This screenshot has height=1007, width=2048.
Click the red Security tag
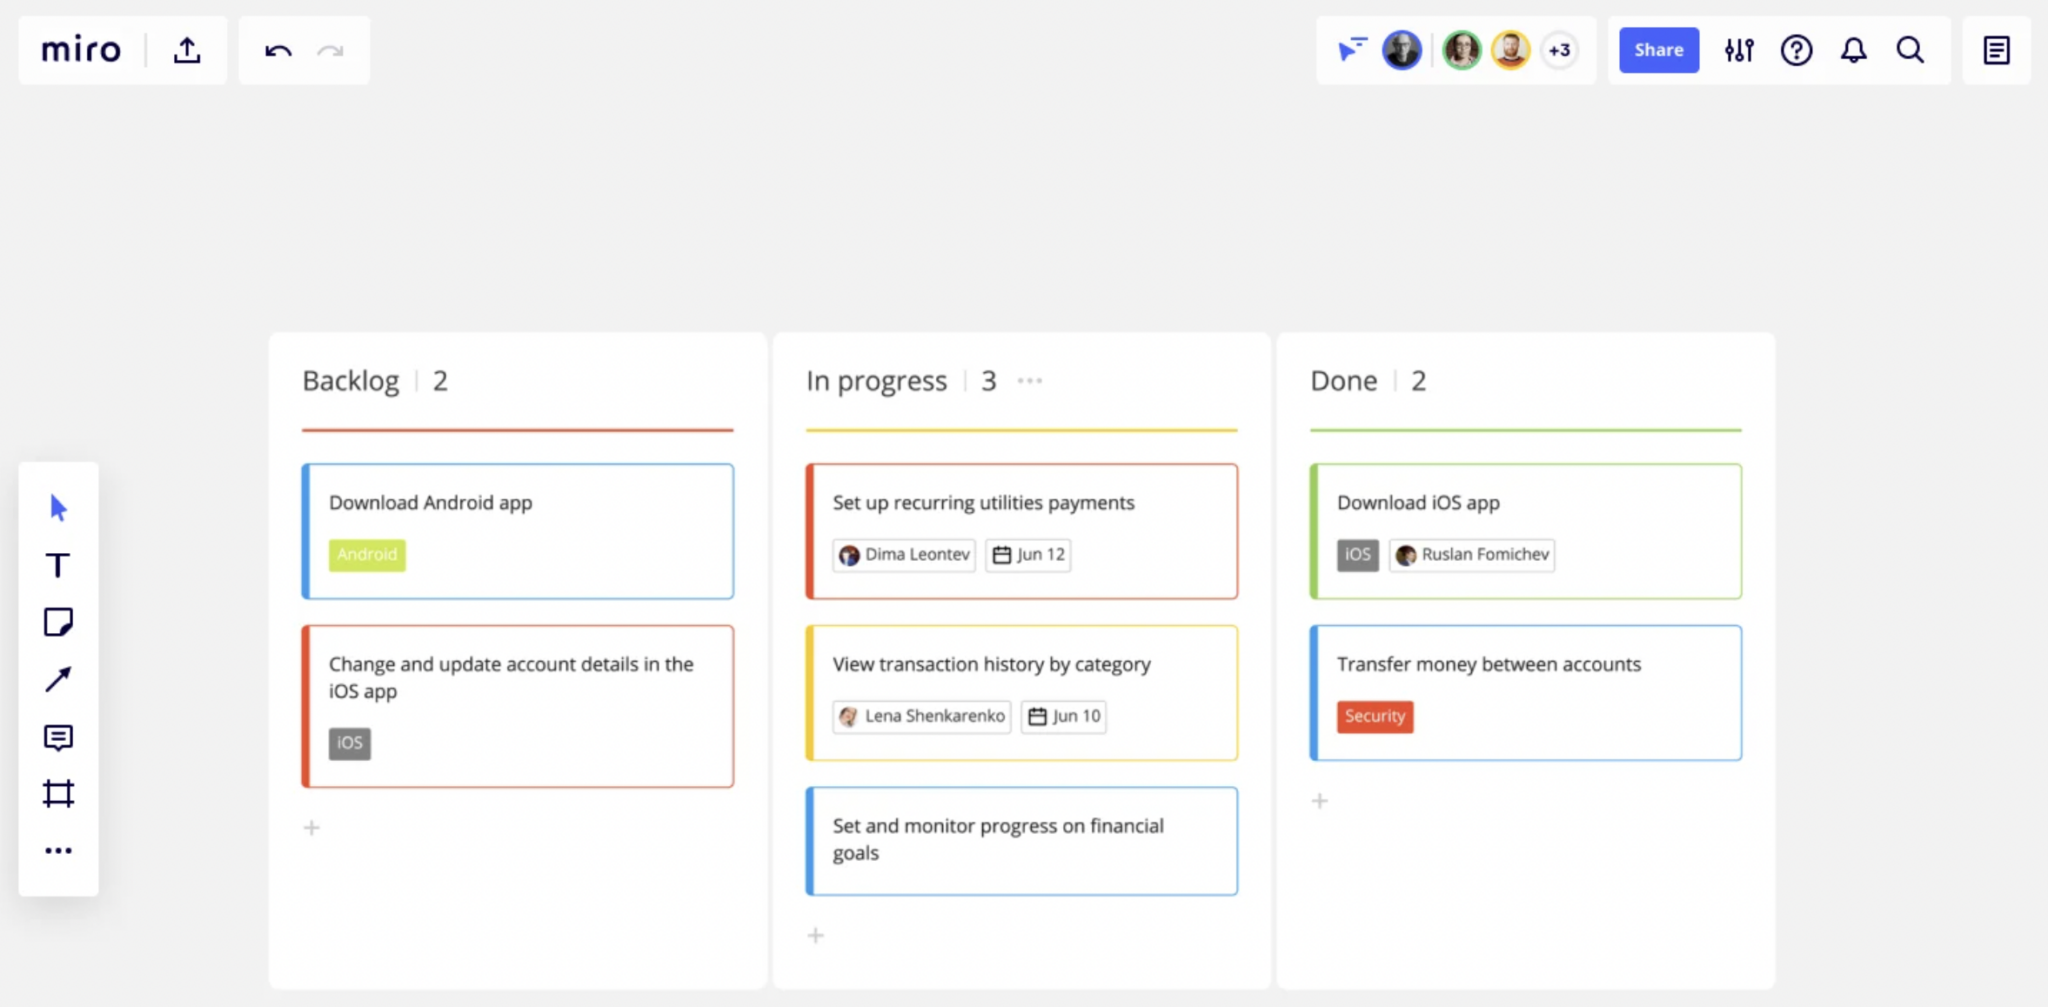click(1374, 716)
